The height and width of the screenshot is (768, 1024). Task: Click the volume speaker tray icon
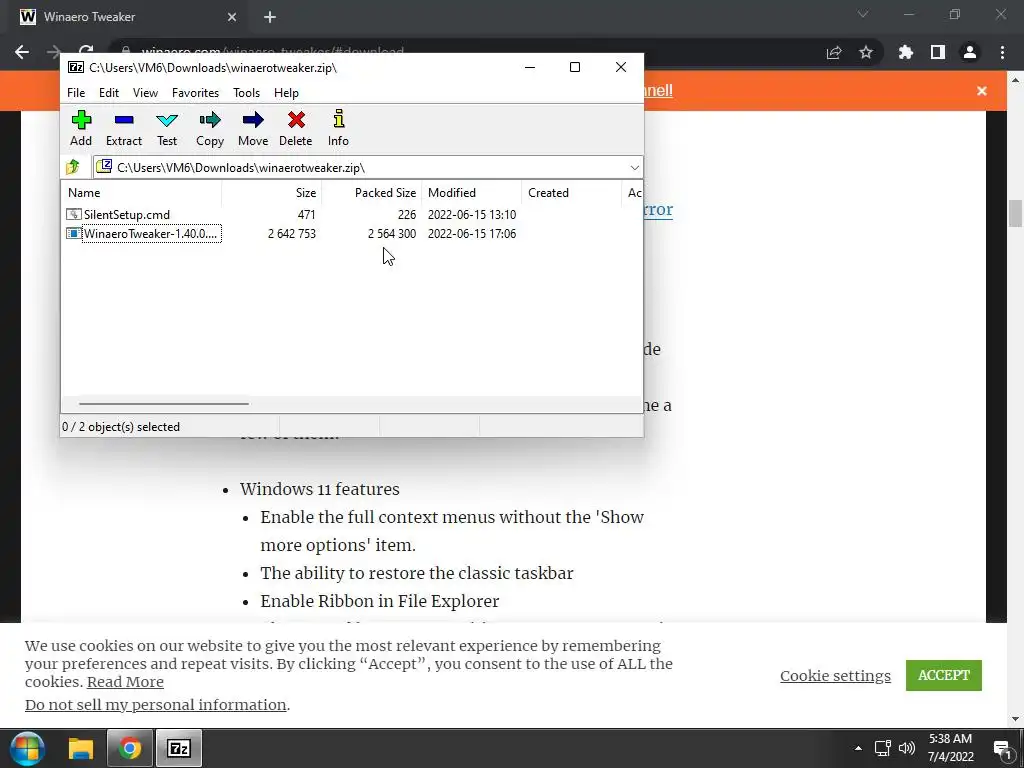906,748
